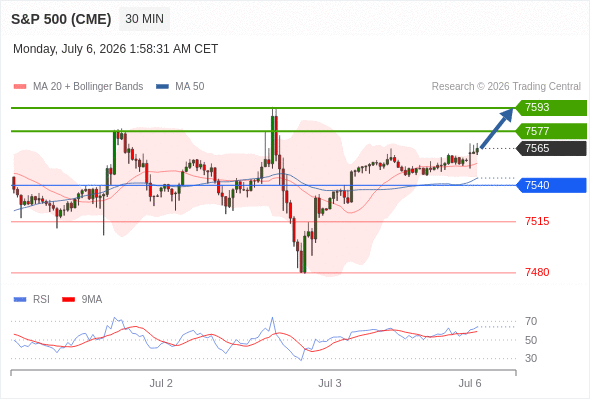Click the RSI 70 level label
The width and height of the screenshot is (590, 400).
tap(531, 321)
